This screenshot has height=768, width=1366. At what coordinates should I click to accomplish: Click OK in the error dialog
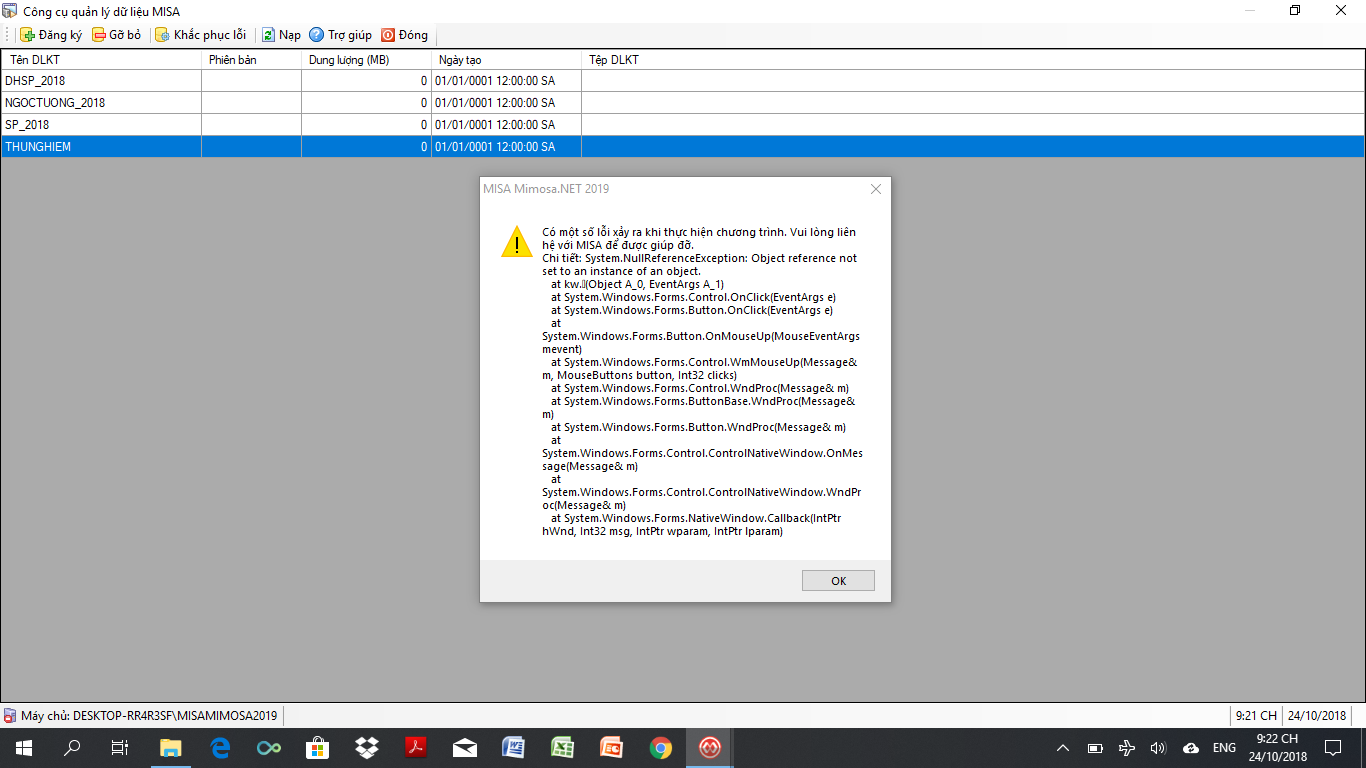[838, 581]
